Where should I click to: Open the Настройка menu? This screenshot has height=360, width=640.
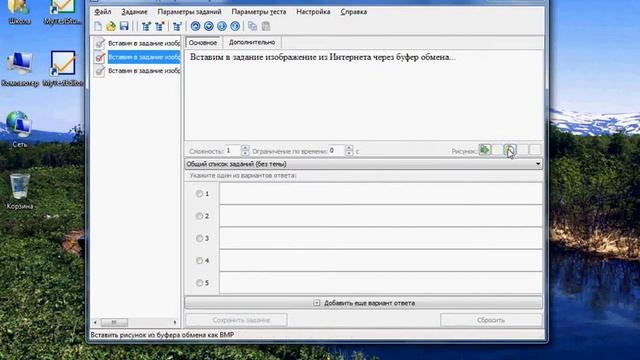313,12
